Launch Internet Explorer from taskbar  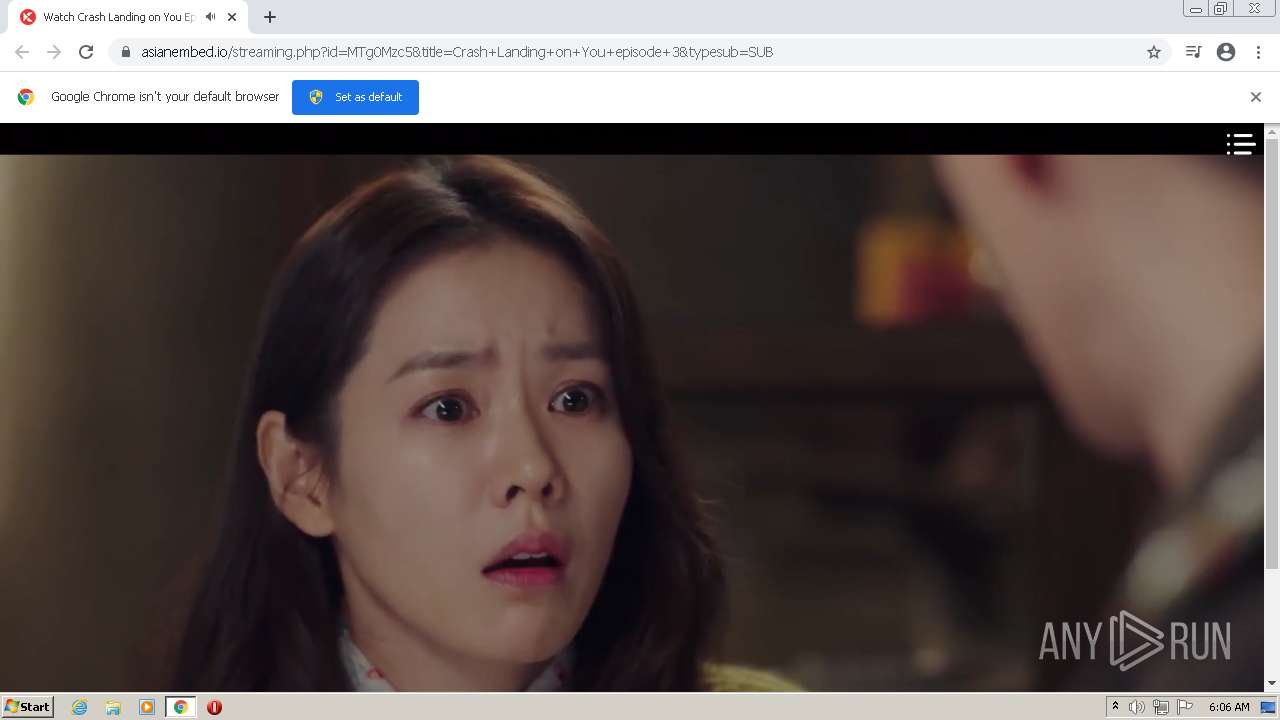pos(80,707)
